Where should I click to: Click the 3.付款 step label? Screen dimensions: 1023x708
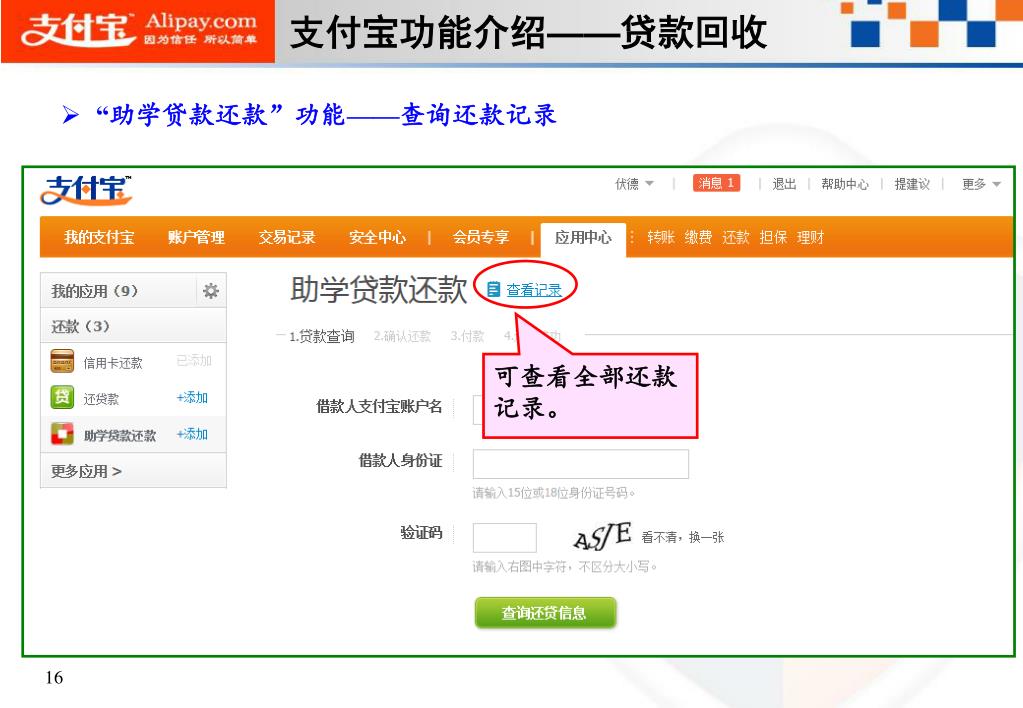point(467,336)
